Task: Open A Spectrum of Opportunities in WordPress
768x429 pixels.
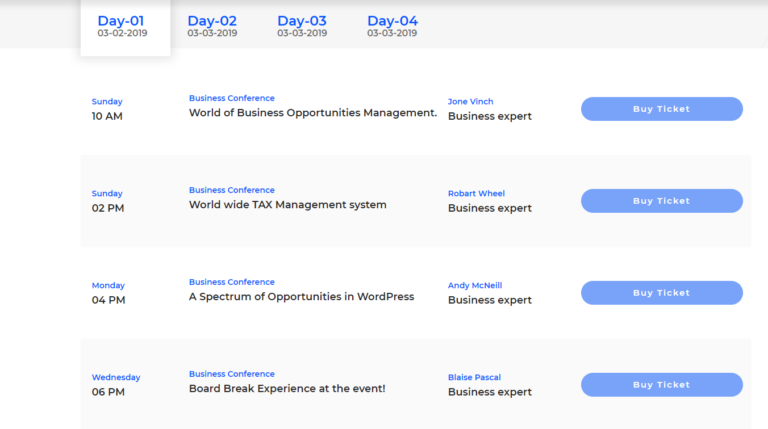Action: click(301, 297)
